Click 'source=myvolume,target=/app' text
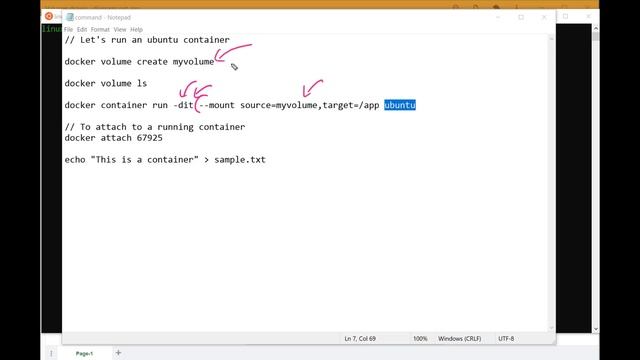 [309, 105]
